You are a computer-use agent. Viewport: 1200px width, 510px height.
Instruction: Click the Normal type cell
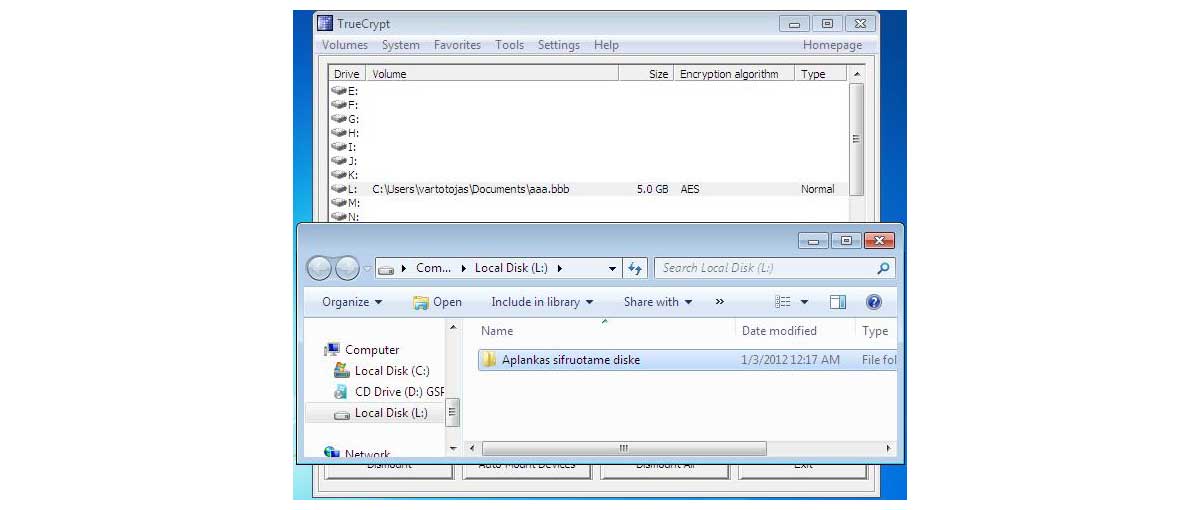pyautogui.click(x=817, y=189)
